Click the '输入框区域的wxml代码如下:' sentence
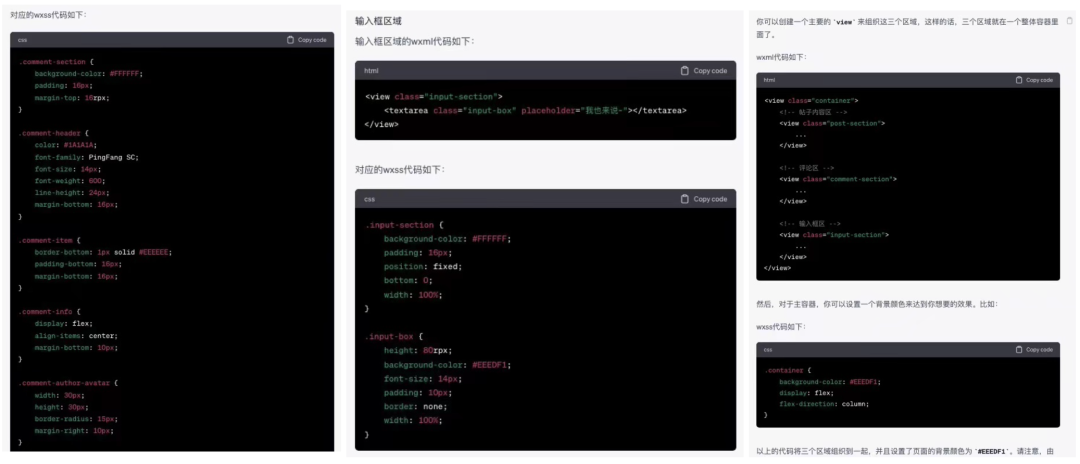 (x=415, y=41)
